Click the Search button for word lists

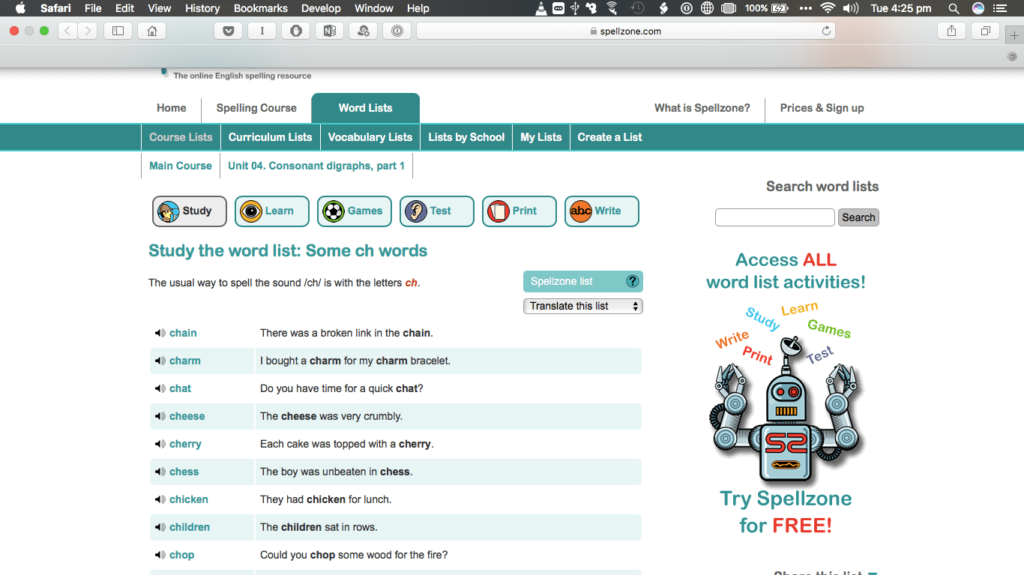tap(858, 218)
